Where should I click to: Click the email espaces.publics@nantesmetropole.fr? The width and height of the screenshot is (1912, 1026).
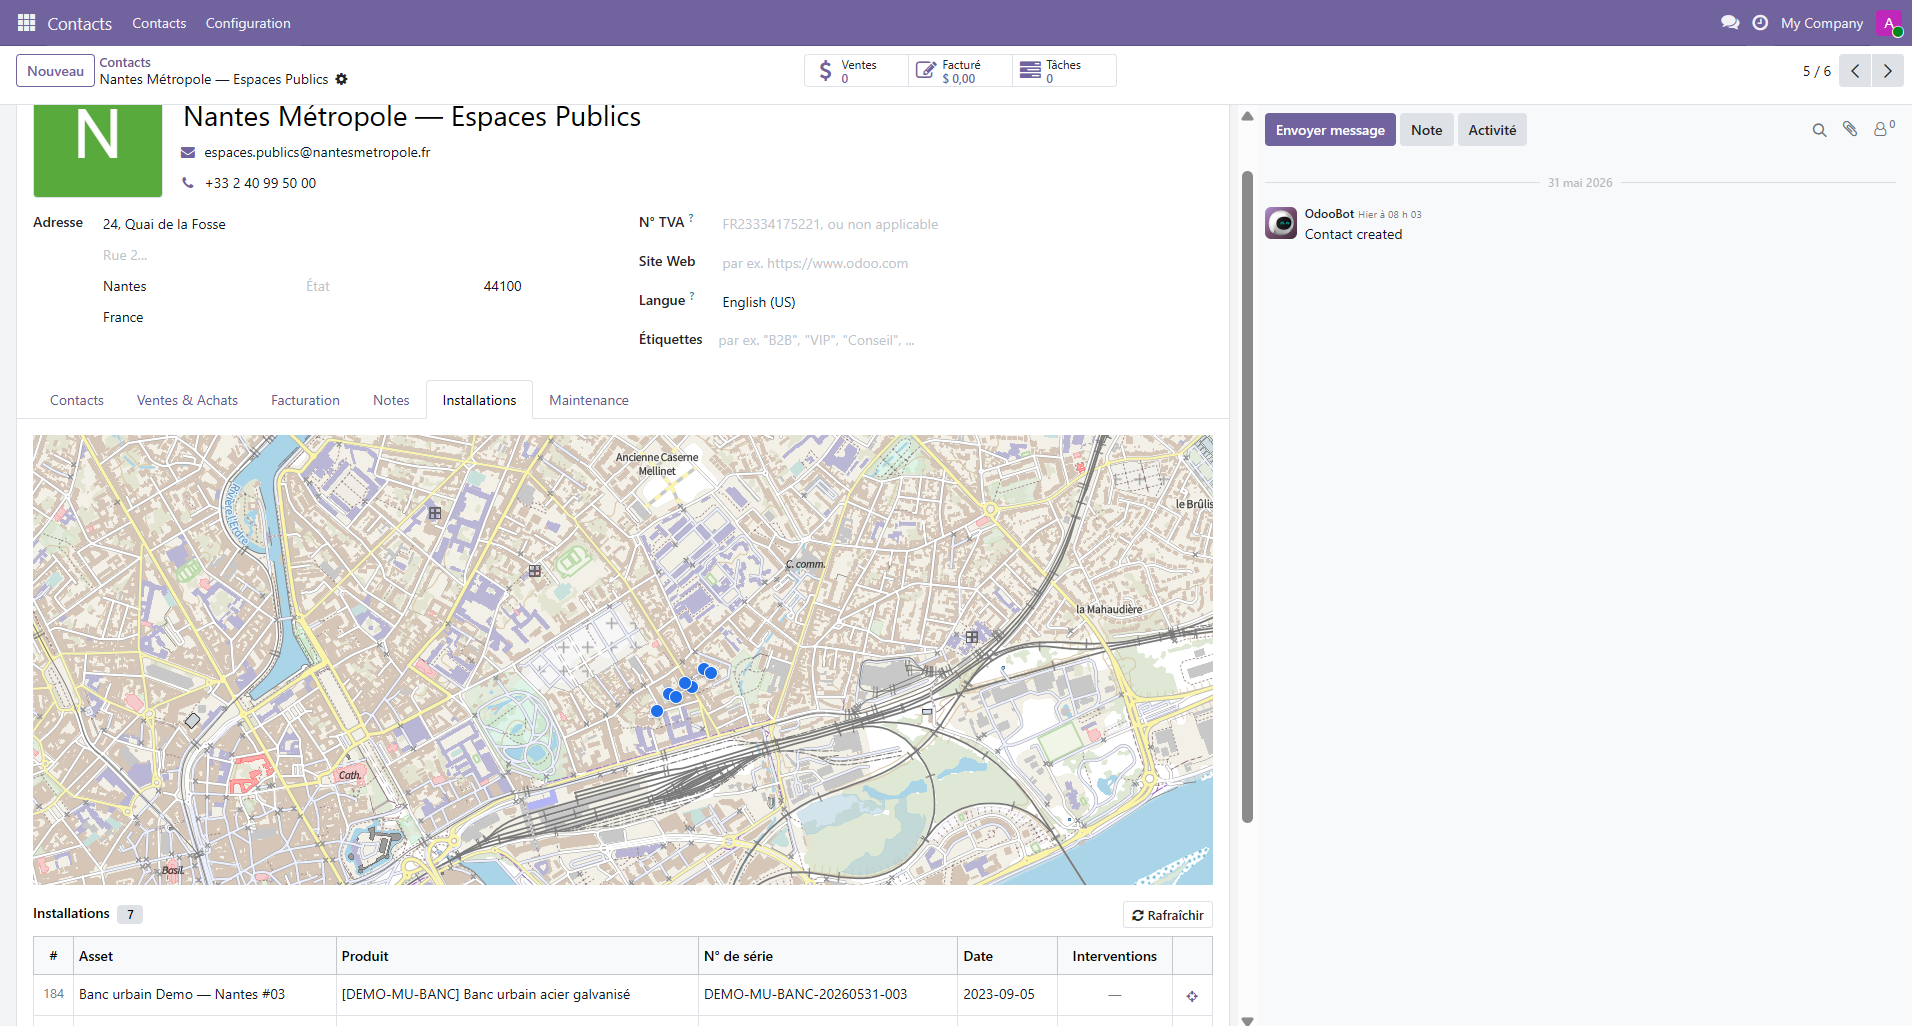pyautogui.click(x=317, y=152)
